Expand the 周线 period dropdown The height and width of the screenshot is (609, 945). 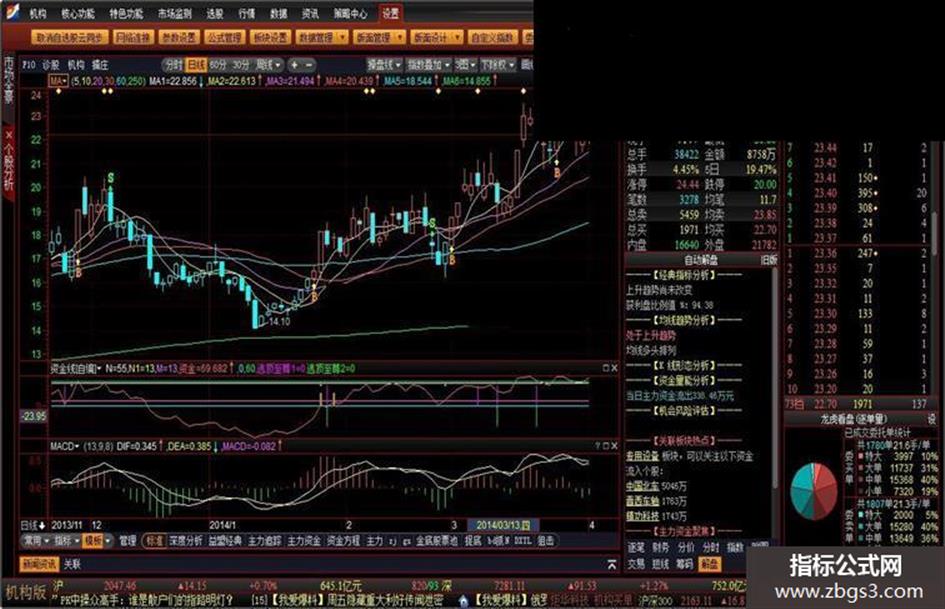[x=269, y=65]
